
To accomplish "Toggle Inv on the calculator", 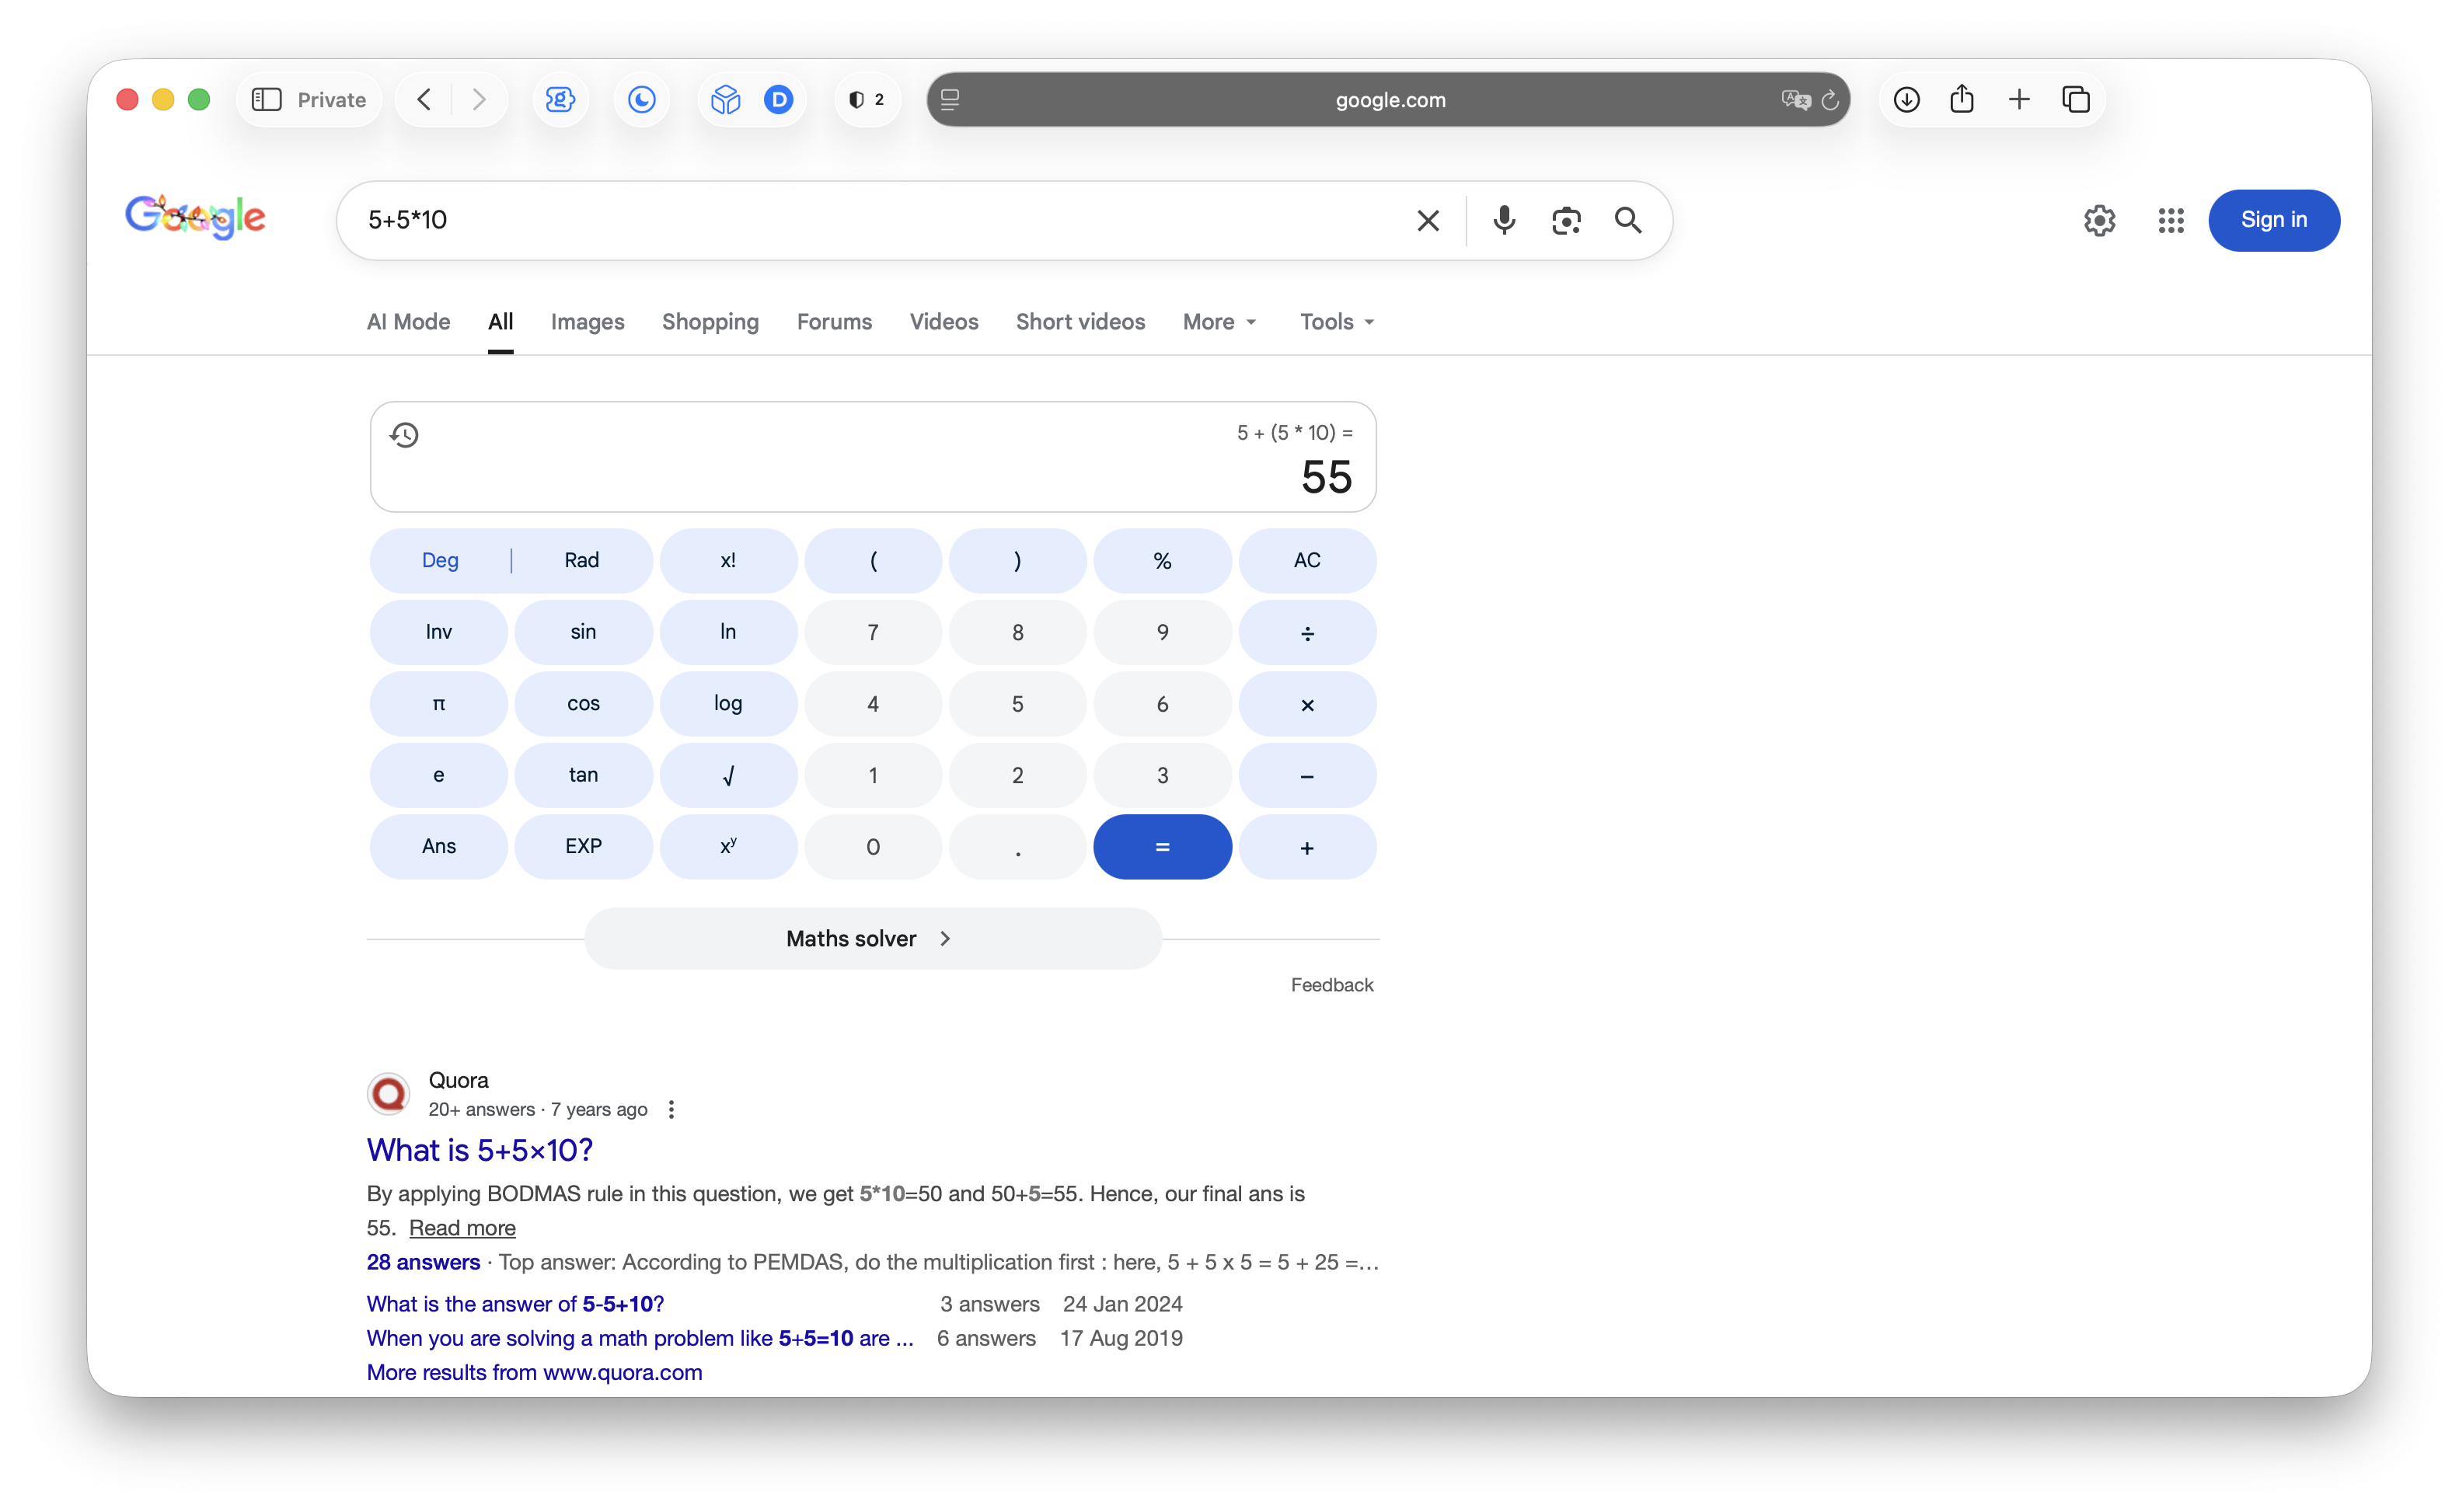I will (438, 632).
